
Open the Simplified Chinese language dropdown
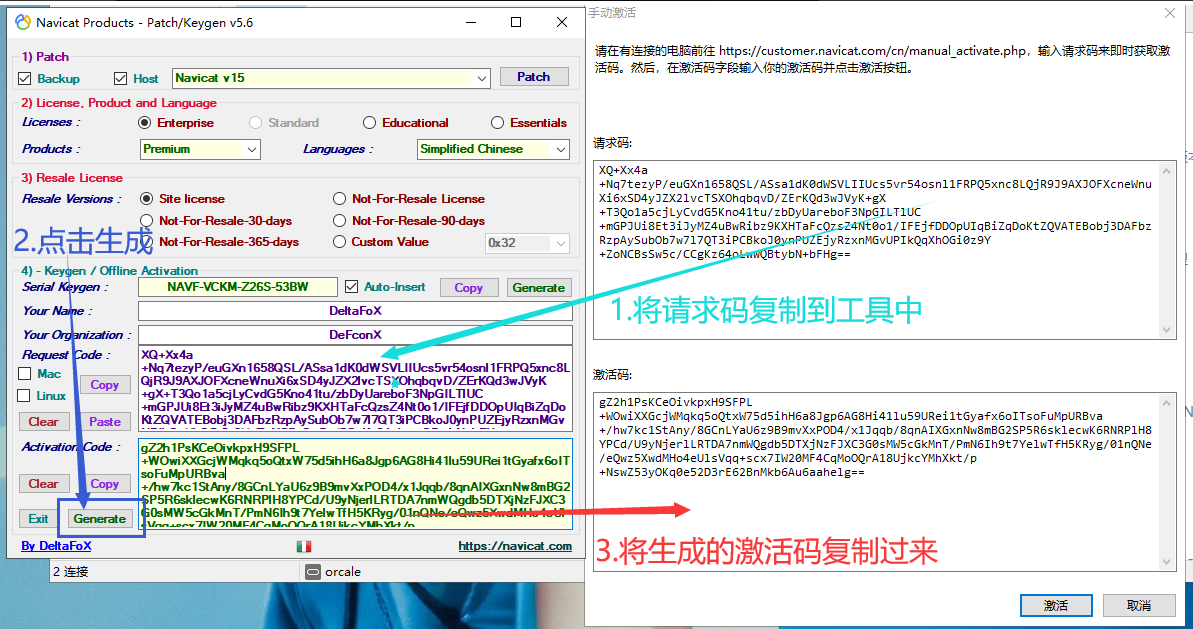560,149
